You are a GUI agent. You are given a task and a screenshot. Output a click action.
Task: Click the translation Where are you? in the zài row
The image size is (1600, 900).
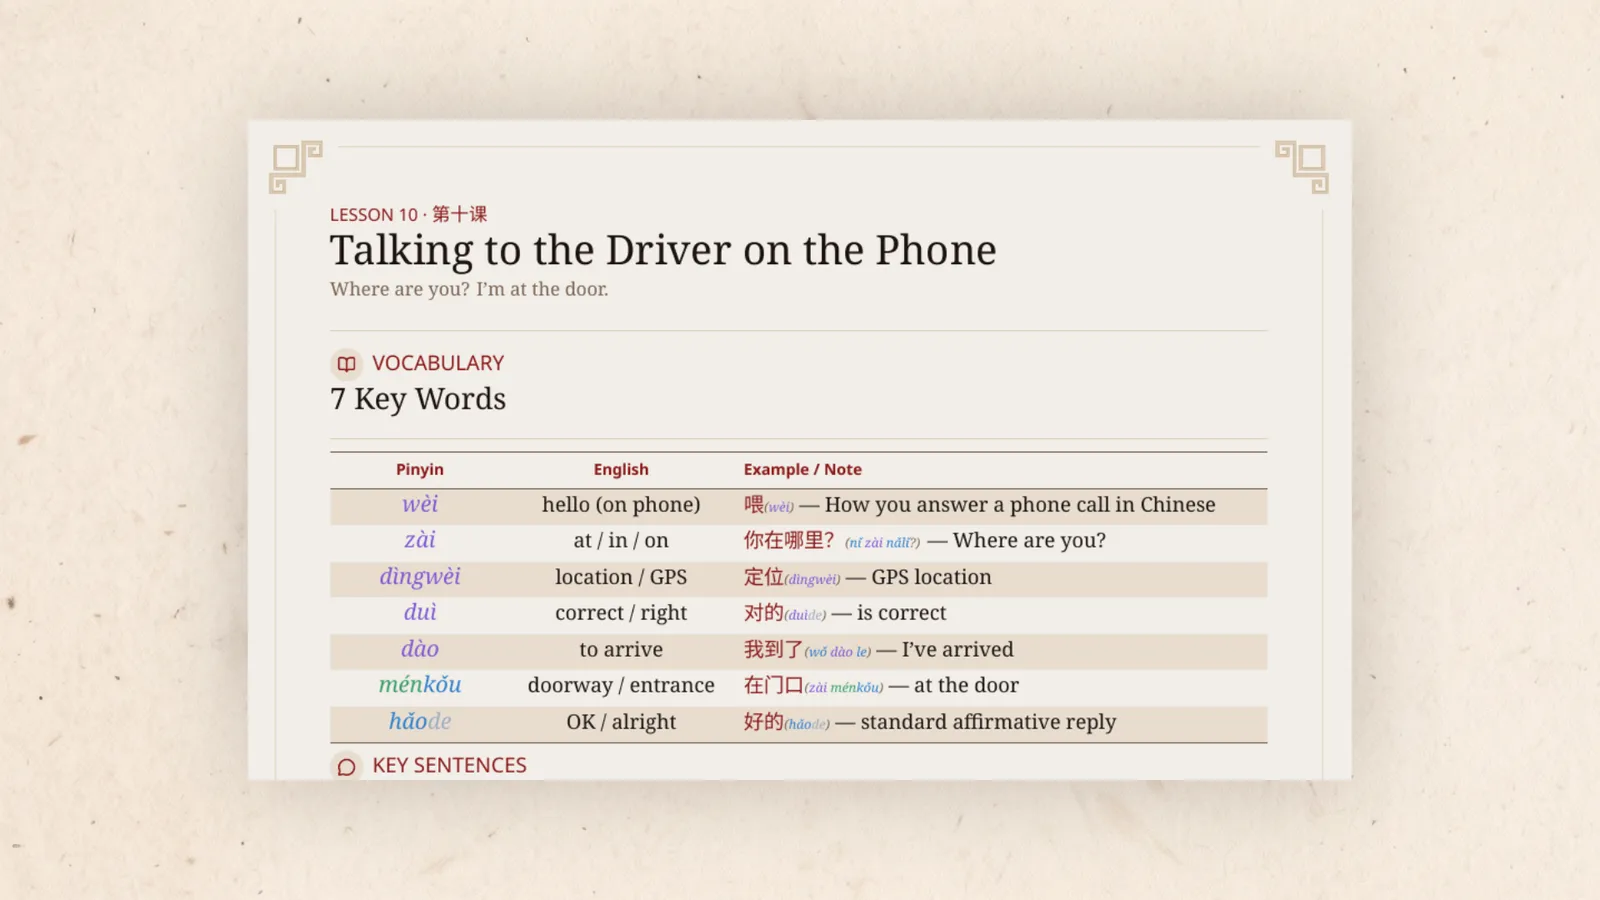(1029, 541)
